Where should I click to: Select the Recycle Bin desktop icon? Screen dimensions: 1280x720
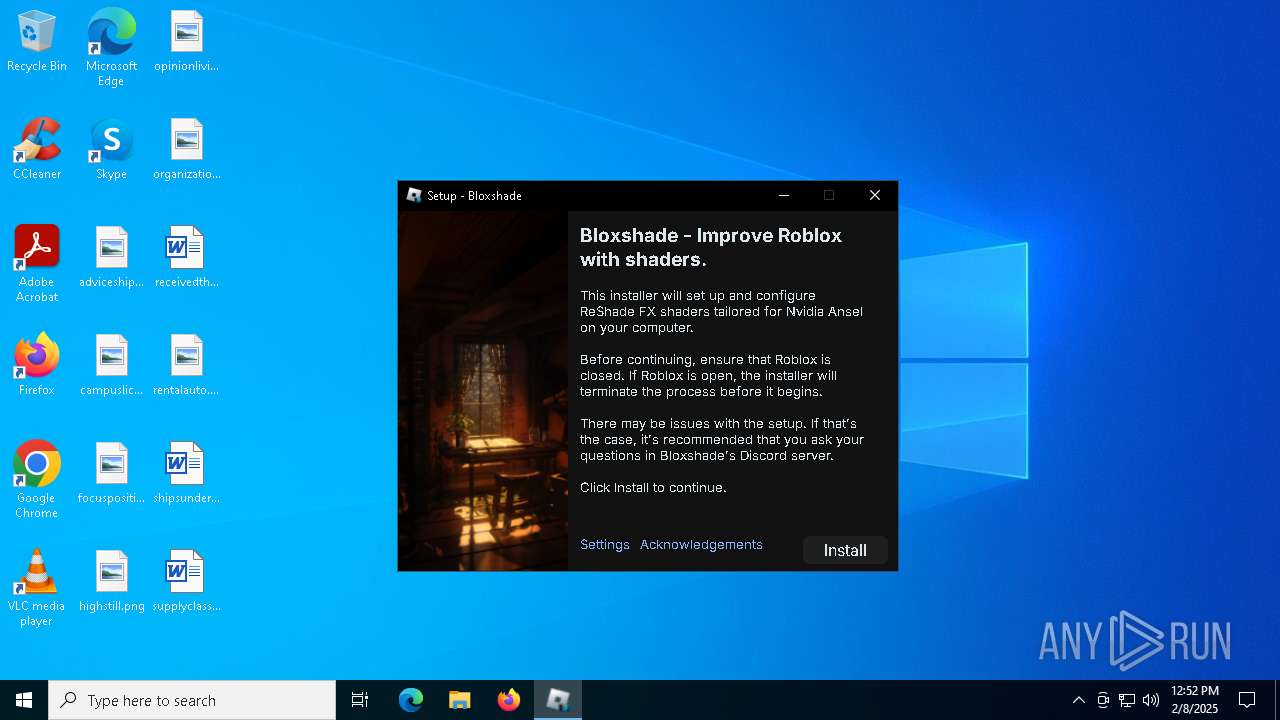pyautogui.click(x=37, y=42)
